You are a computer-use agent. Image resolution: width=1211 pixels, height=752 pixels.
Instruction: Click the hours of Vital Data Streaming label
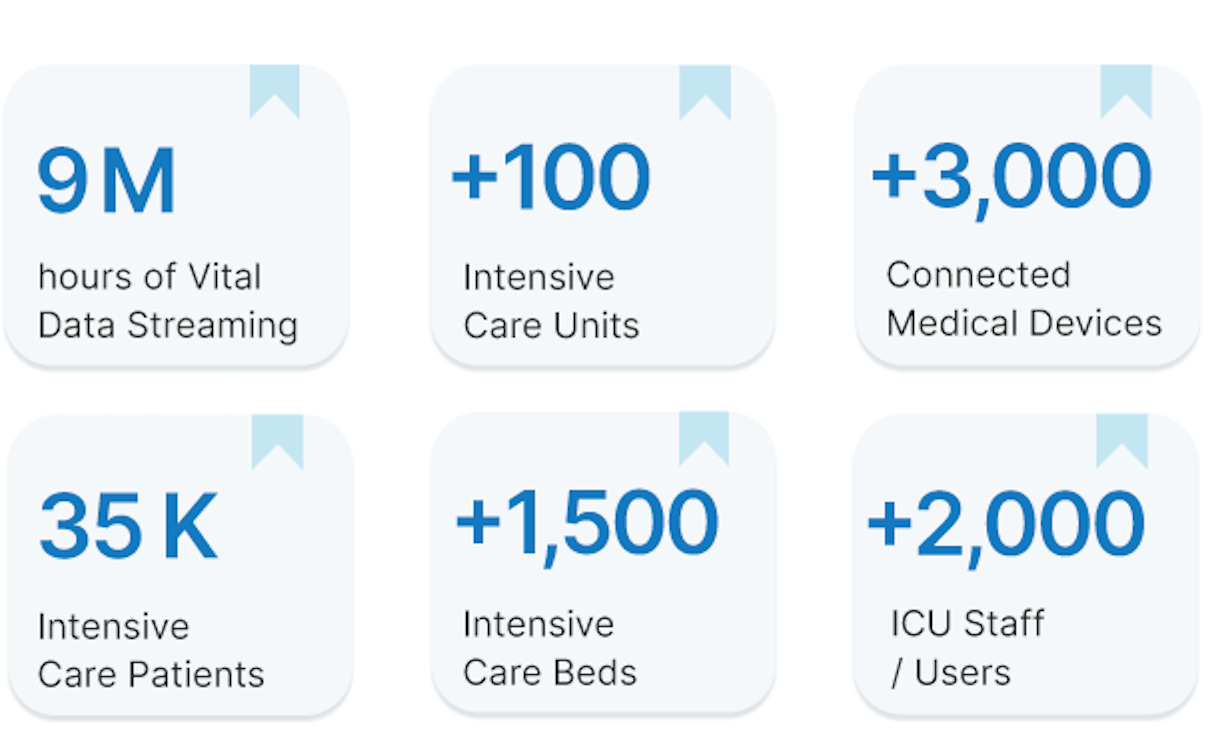click(x=168, y=302)
